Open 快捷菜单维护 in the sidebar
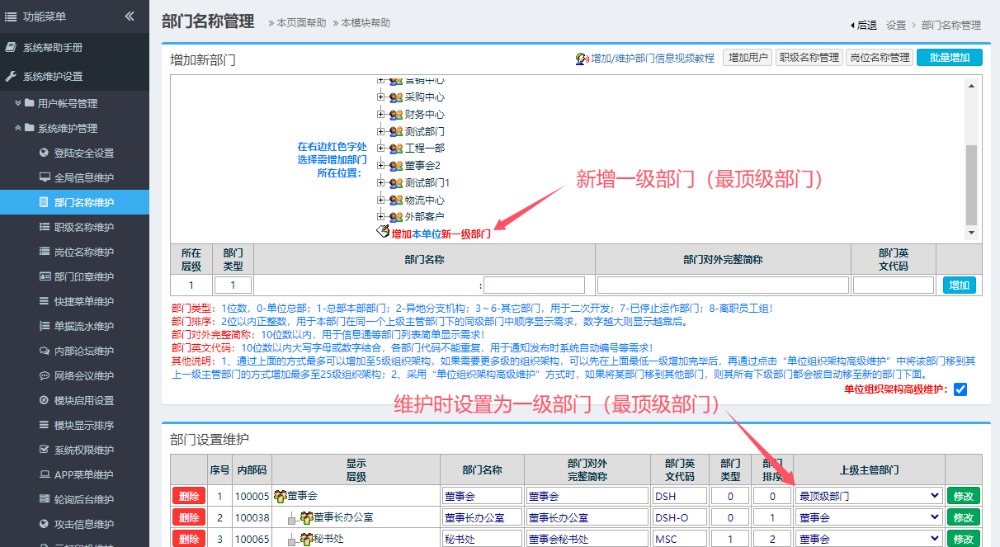 [83, 301]
